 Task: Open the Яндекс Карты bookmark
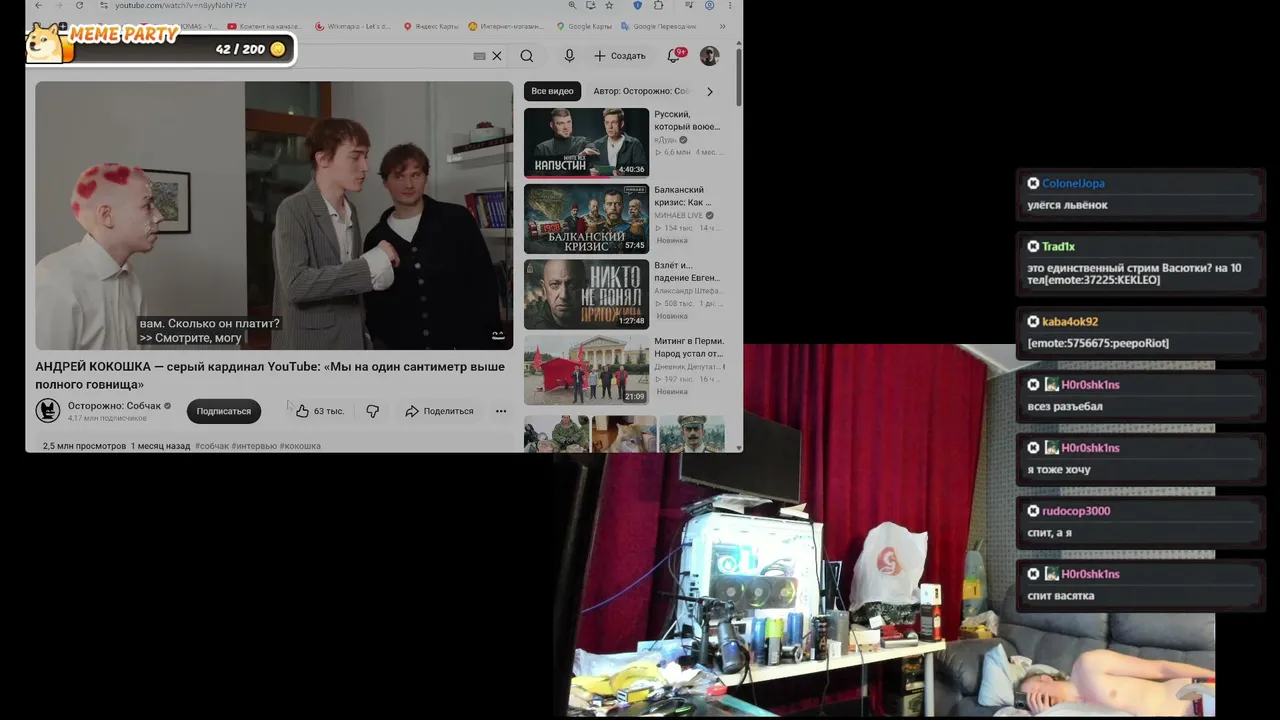tap(430, 26)
